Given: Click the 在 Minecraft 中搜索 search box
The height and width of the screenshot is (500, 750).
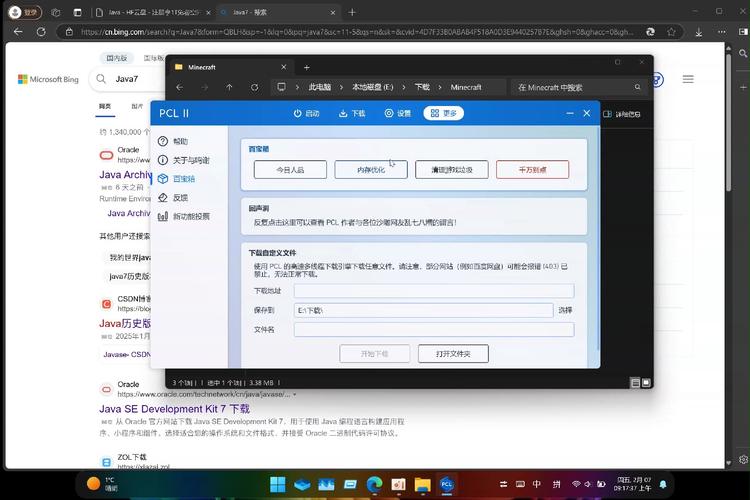Looking at the screenshot, I should pyautogui.click(x=579, y=88).
